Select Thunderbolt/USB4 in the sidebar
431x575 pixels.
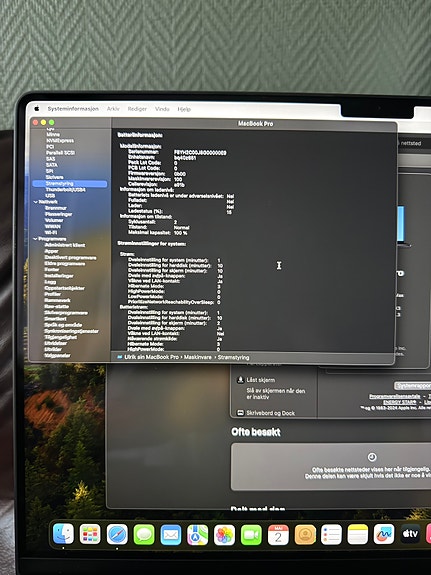pyautogui.click(x=65, y=190)
